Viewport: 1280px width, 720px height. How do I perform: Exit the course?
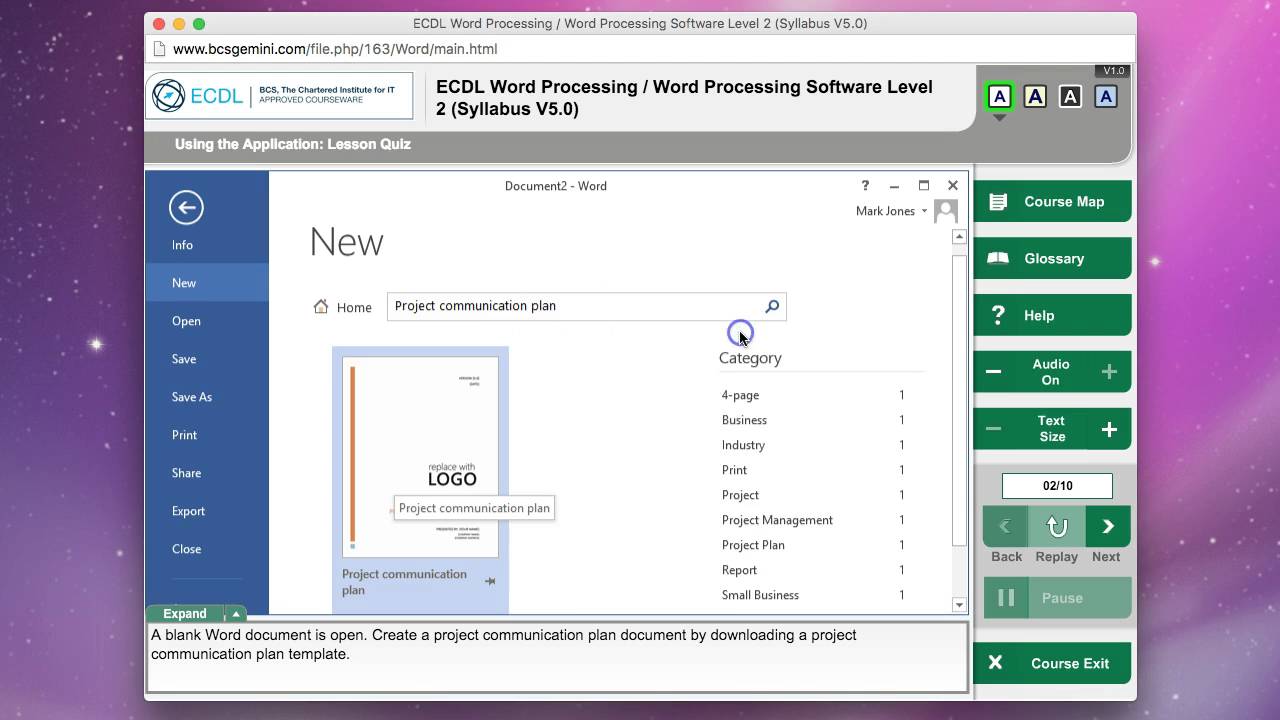click(1054, 663)
